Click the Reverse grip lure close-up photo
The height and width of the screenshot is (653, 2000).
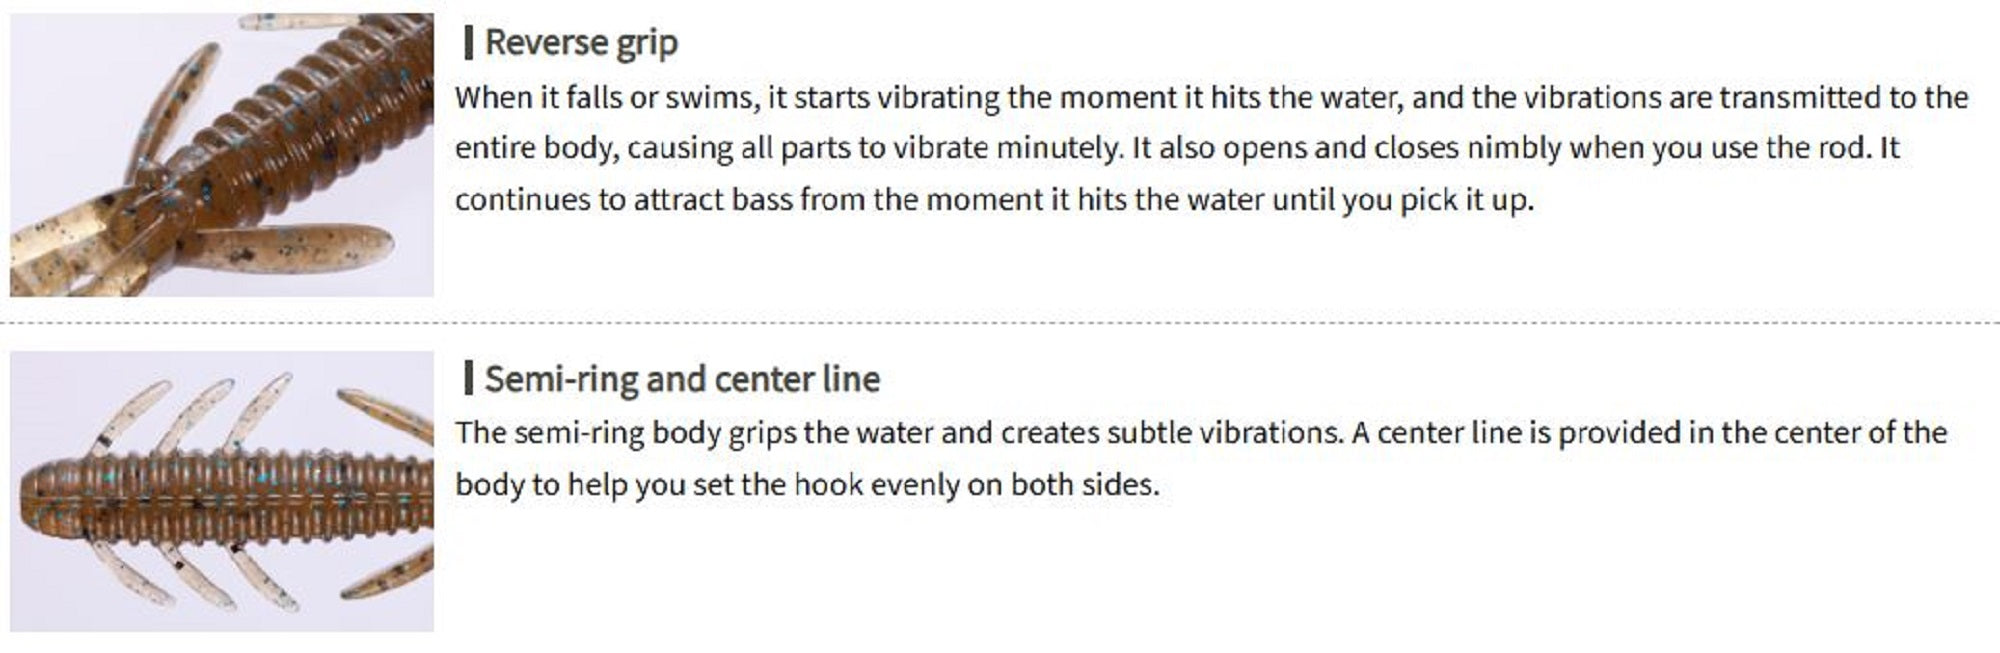tap(222, 155)
